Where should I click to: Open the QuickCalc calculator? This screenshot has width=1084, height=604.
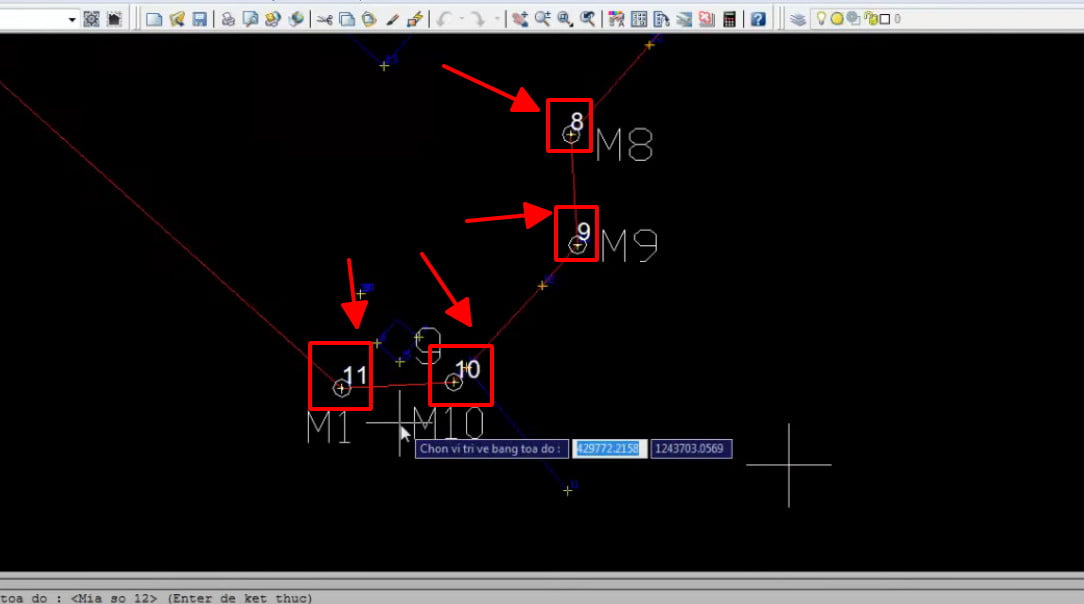point(729,19)
